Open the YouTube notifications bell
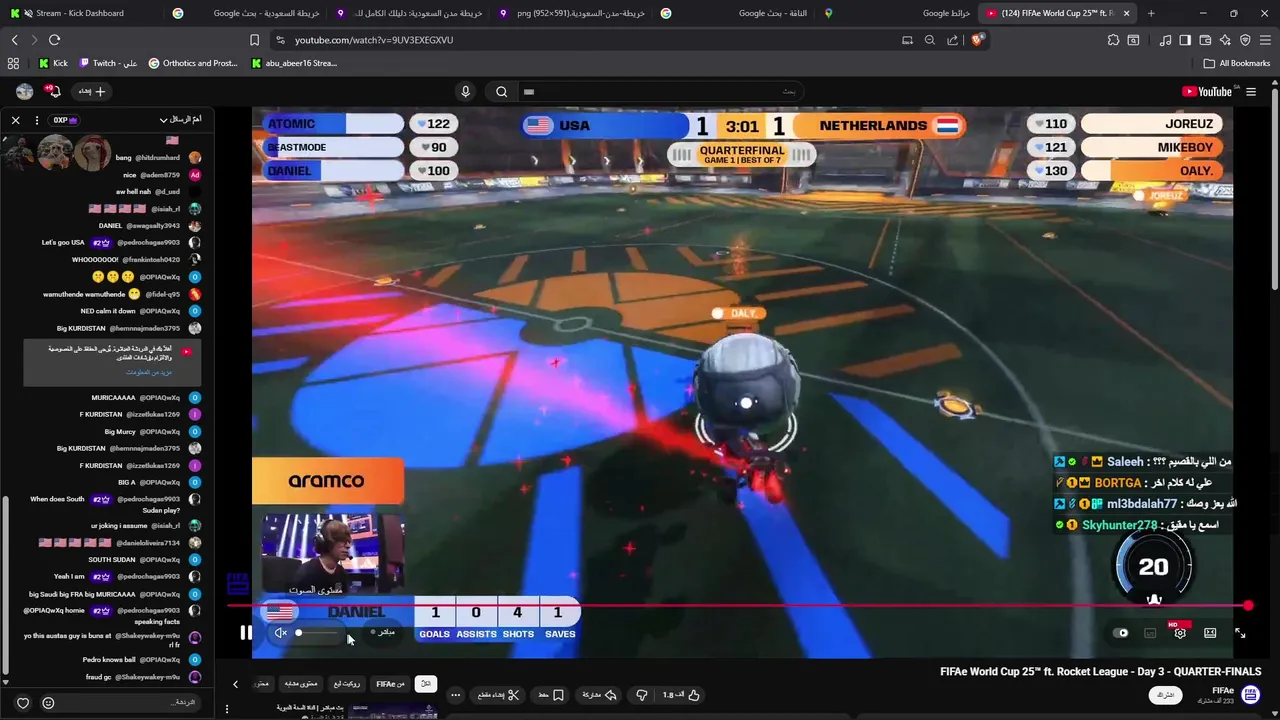 53,91
